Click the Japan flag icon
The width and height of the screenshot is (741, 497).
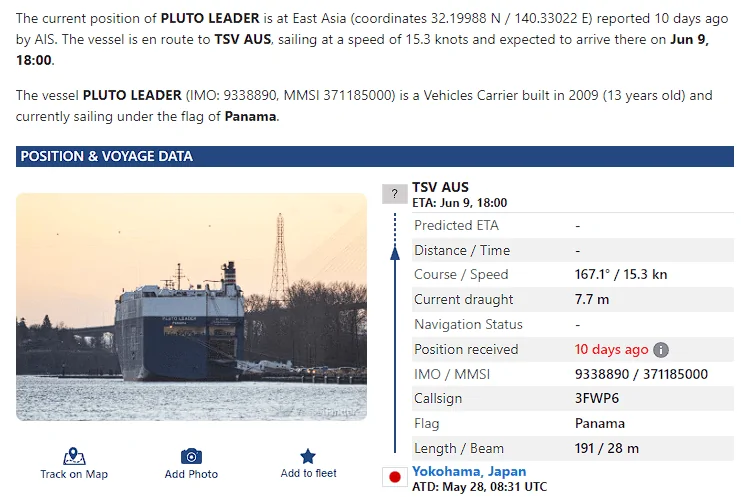coord(395,477)
